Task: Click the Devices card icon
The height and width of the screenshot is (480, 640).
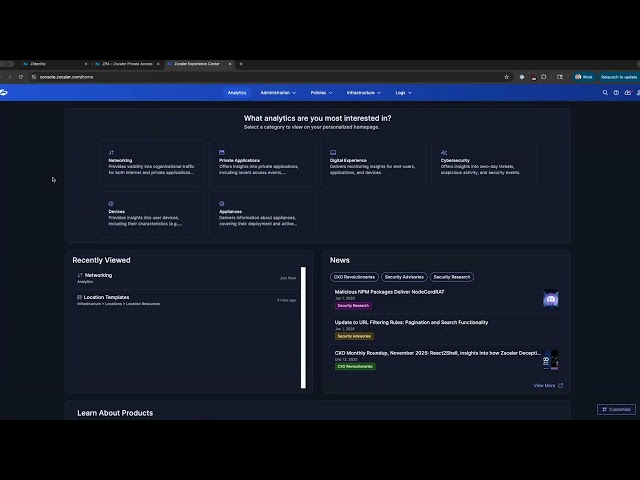Action: tap(111, 204)
